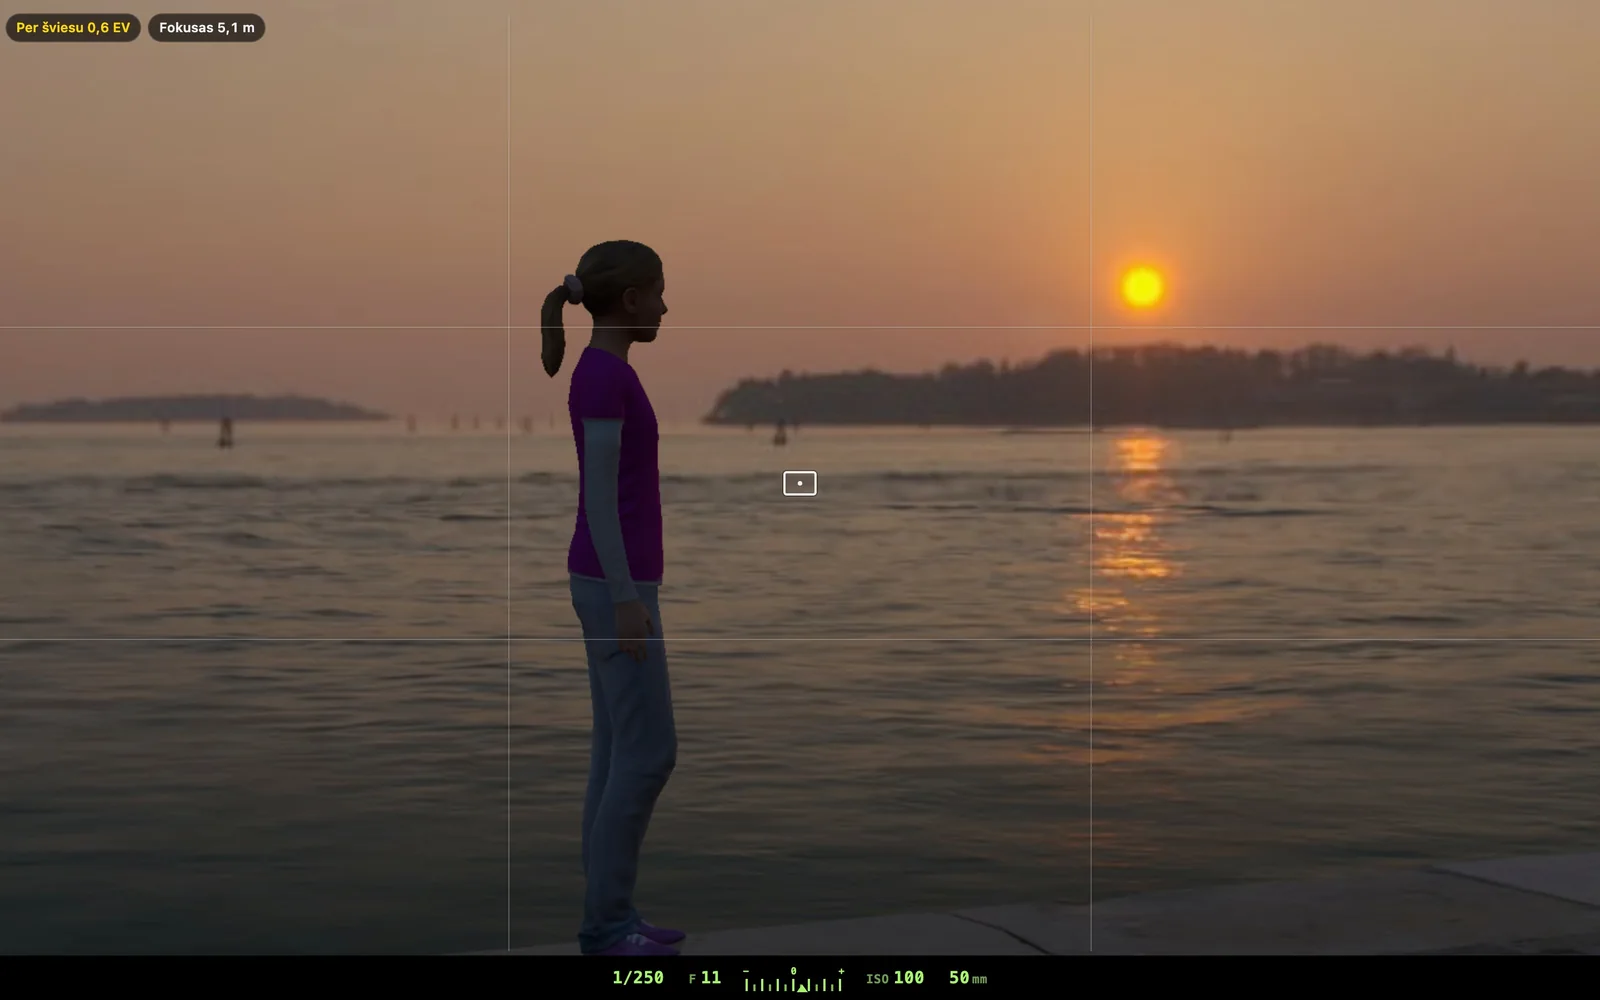Click the 1/250 shutter speed value
1600x1000 pixels.
tap(638, 978)
